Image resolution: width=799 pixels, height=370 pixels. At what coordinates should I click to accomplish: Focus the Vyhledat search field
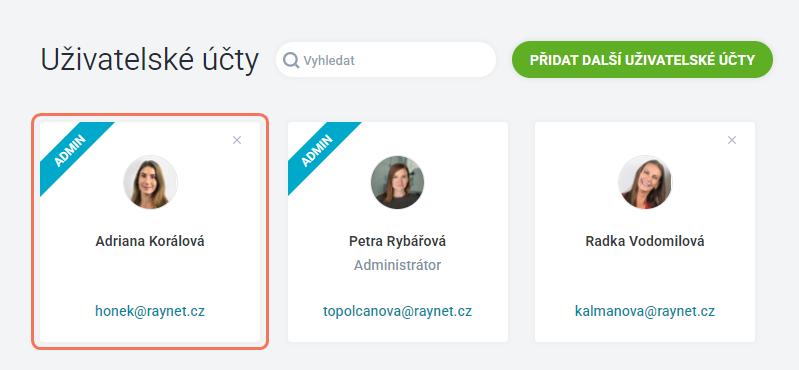386,60
